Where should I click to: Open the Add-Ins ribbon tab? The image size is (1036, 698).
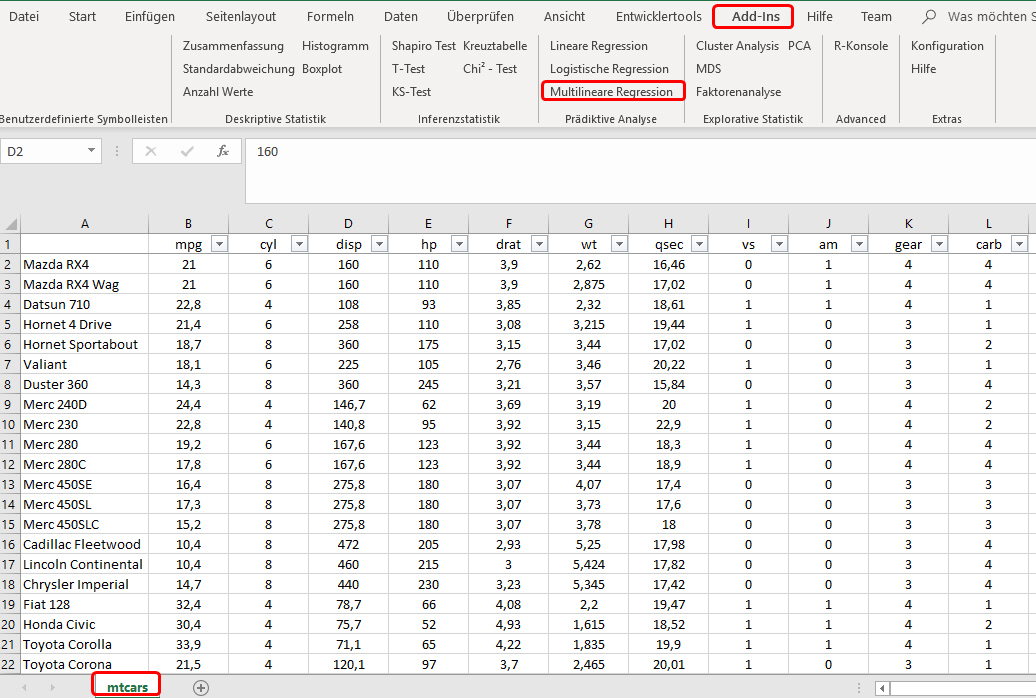(x=754, y=17)
